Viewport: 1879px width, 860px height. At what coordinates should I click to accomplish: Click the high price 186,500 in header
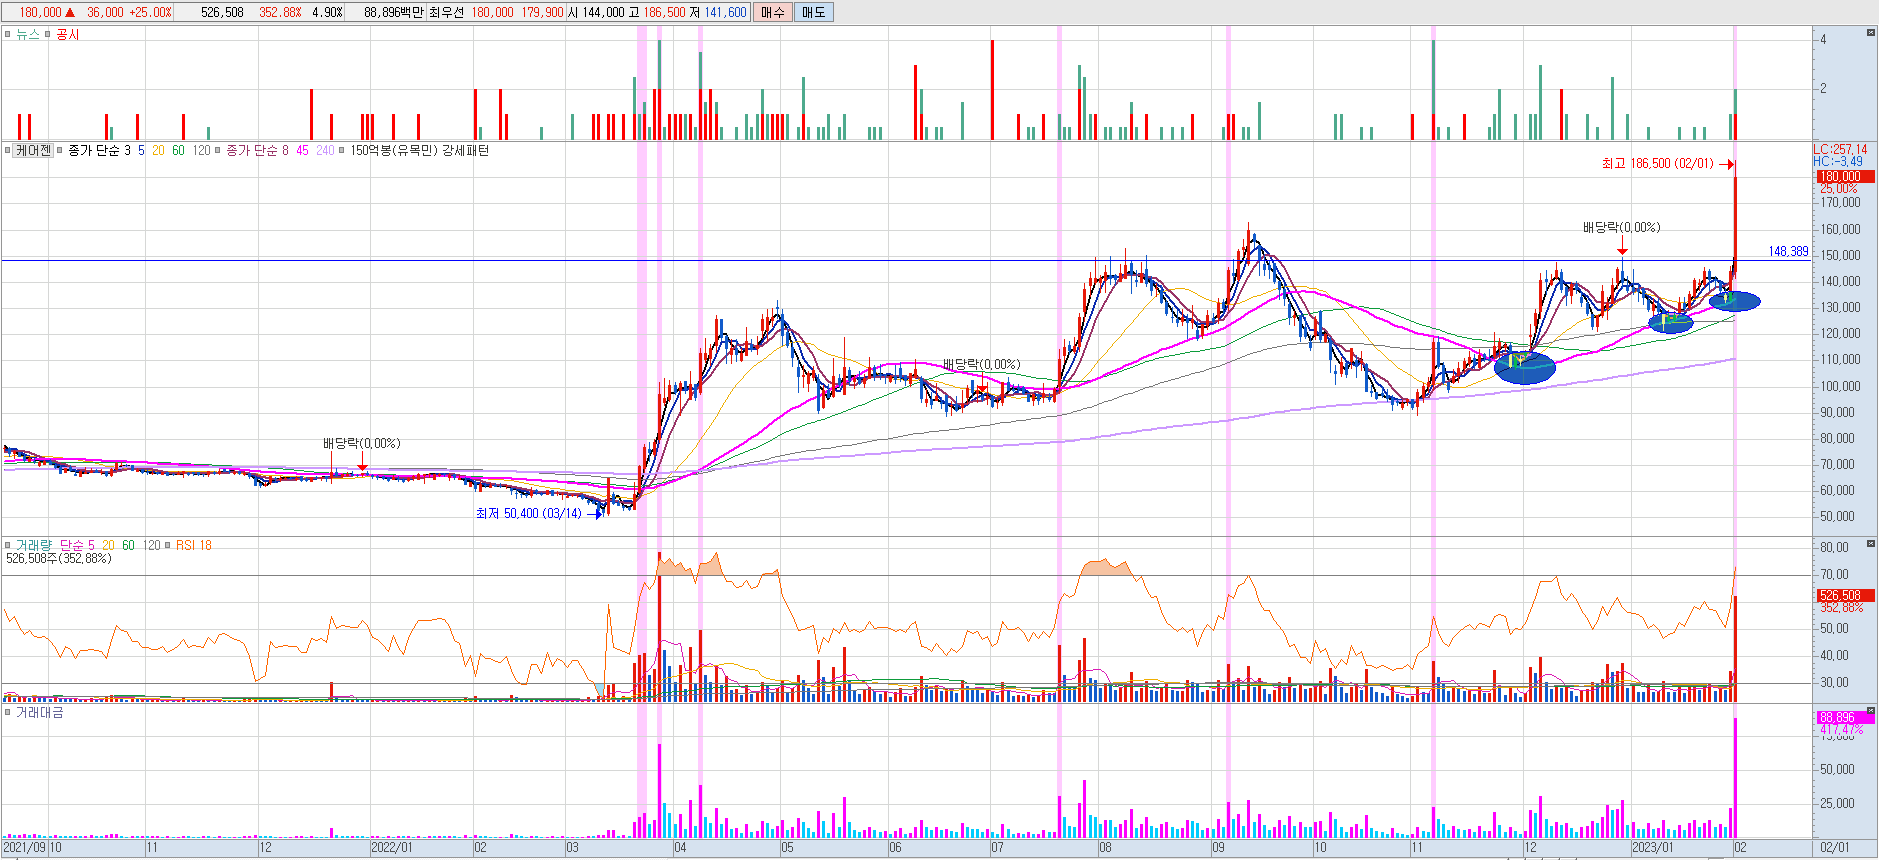664,12
